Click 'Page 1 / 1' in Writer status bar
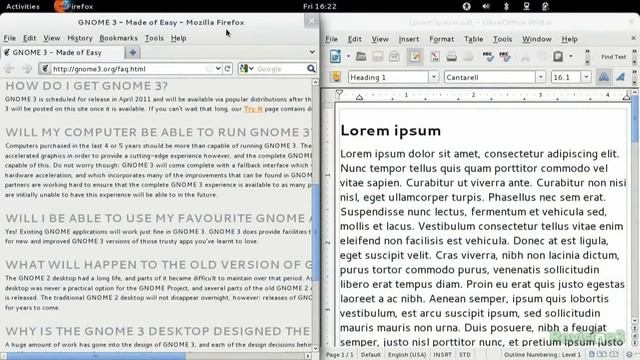The height and width of the screenshot is (360, 640). coord(340,355)
